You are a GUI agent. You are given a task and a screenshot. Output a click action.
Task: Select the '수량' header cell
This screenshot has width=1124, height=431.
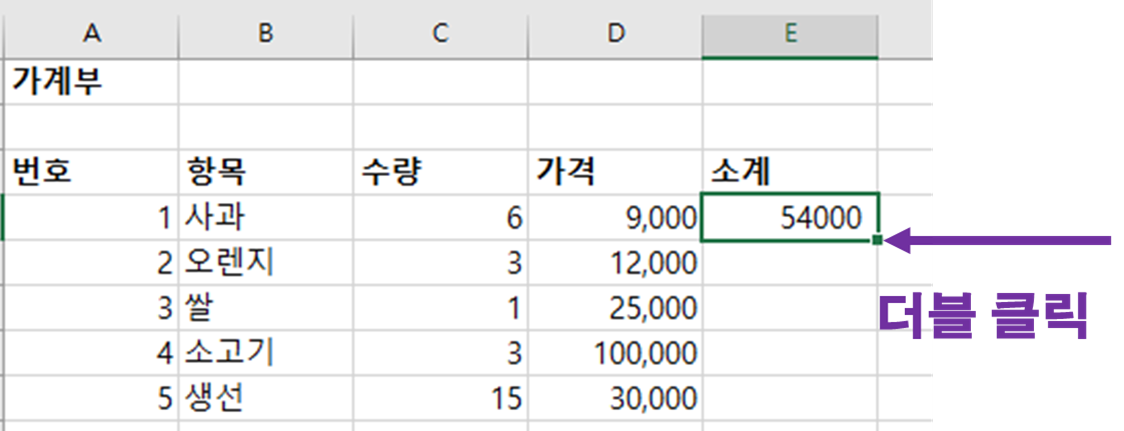(440, 172)
